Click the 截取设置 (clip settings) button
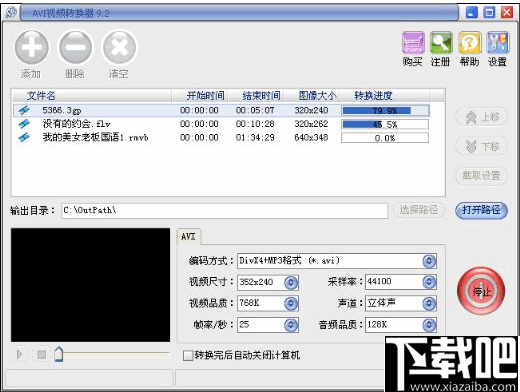Viewport: 520px width, 392px height. click(x=482, y=175)
